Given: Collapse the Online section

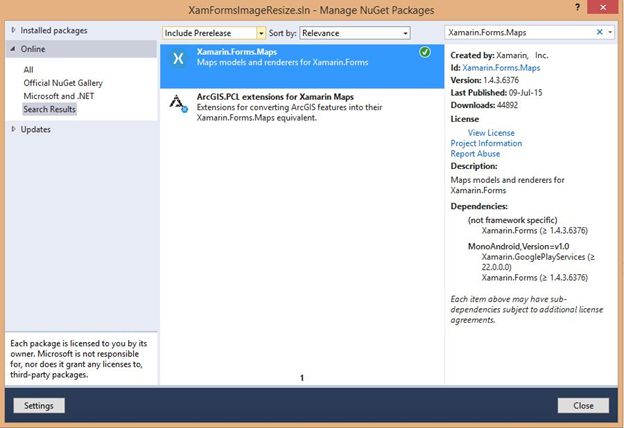Looking at the screenshot, I should pos(13,49).
